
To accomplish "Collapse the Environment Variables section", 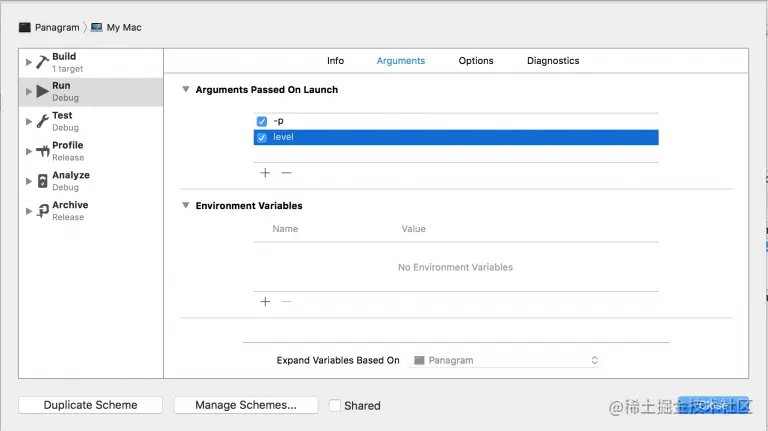I will [x=186, y=206].
